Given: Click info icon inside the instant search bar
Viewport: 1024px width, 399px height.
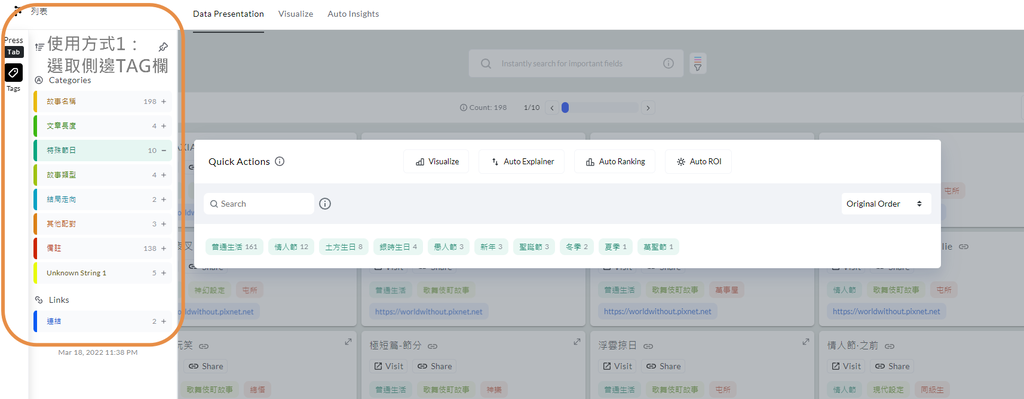Looking at the screenshot, I should [668, 63].
